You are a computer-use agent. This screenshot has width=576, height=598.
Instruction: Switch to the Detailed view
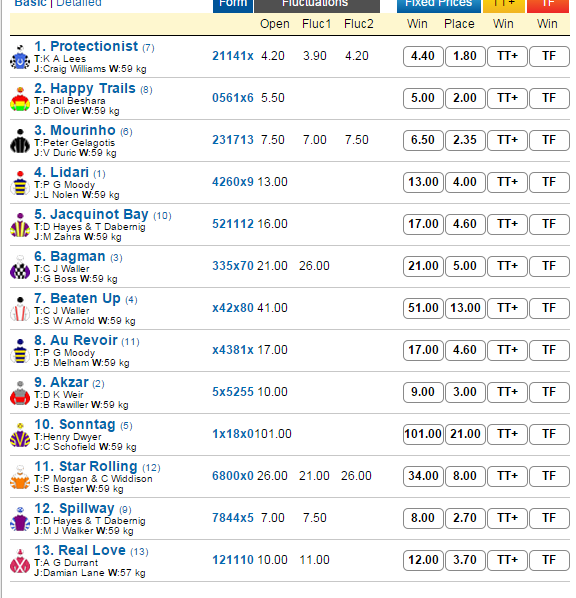click(x=79, y=3)
